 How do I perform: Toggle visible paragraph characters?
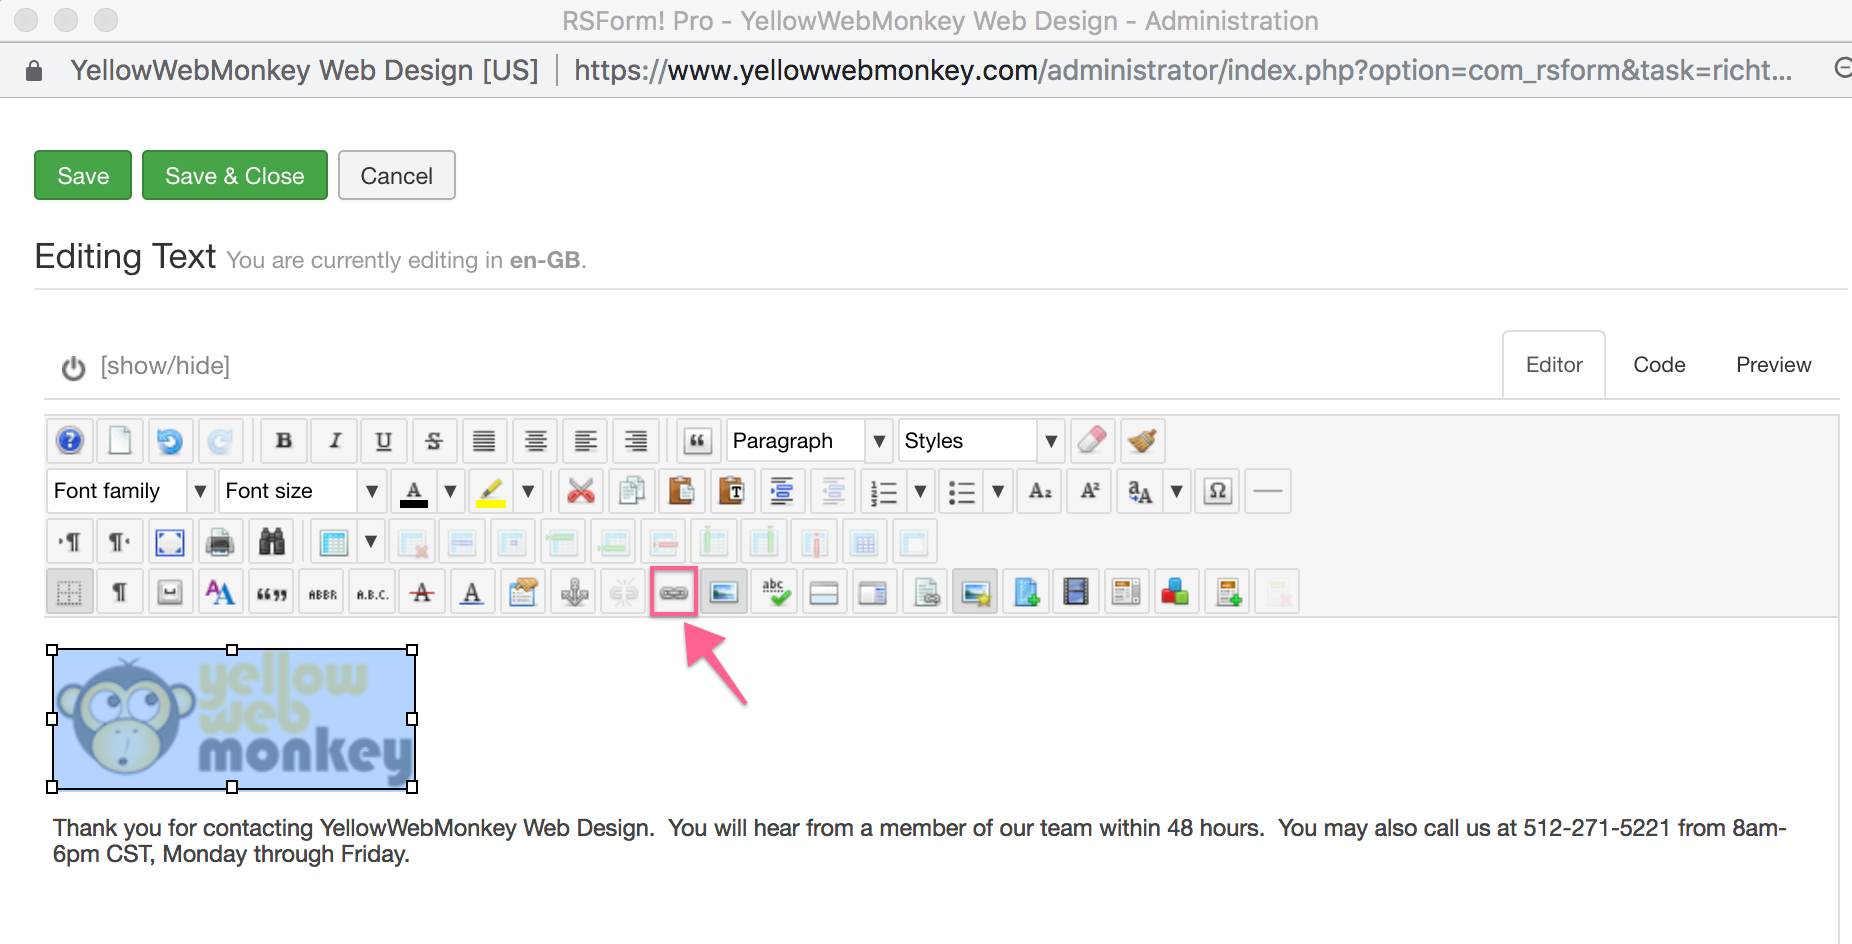tap(120, 593)
